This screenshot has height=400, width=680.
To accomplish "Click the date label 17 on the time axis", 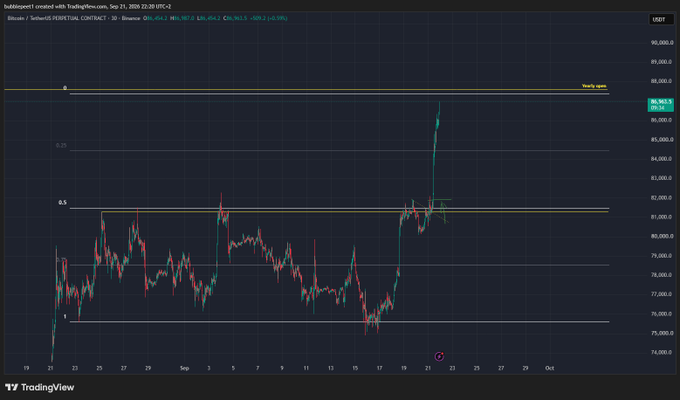I will pyautogui.click(x=379, y=368).
